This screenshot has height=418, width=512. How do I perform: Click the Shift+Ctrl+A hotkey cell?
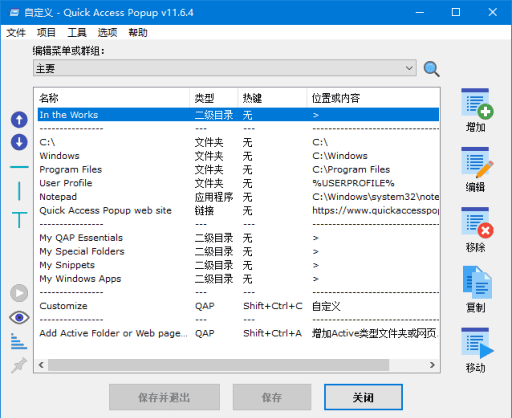(x=272, y=333)
